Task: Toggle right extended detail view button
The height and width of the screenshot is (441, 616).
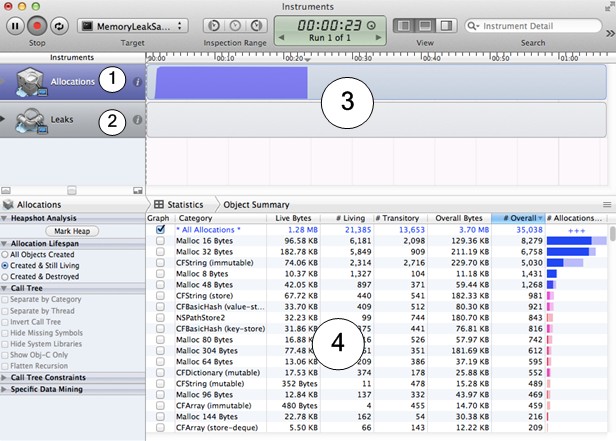Action: pos(446,26)
